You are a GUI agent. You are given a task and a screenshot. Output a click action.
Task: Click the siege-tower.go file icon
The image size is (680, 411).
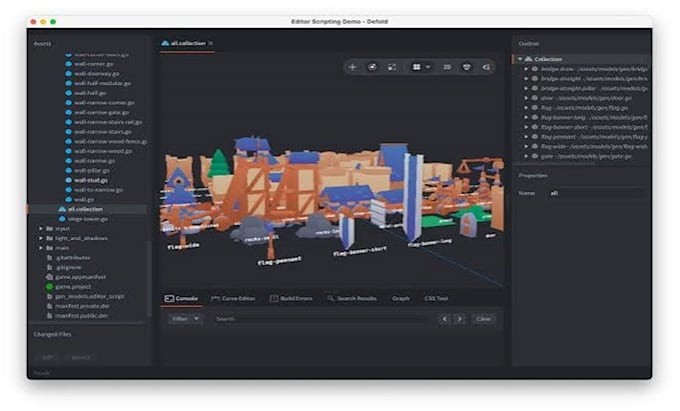point(62,219)
